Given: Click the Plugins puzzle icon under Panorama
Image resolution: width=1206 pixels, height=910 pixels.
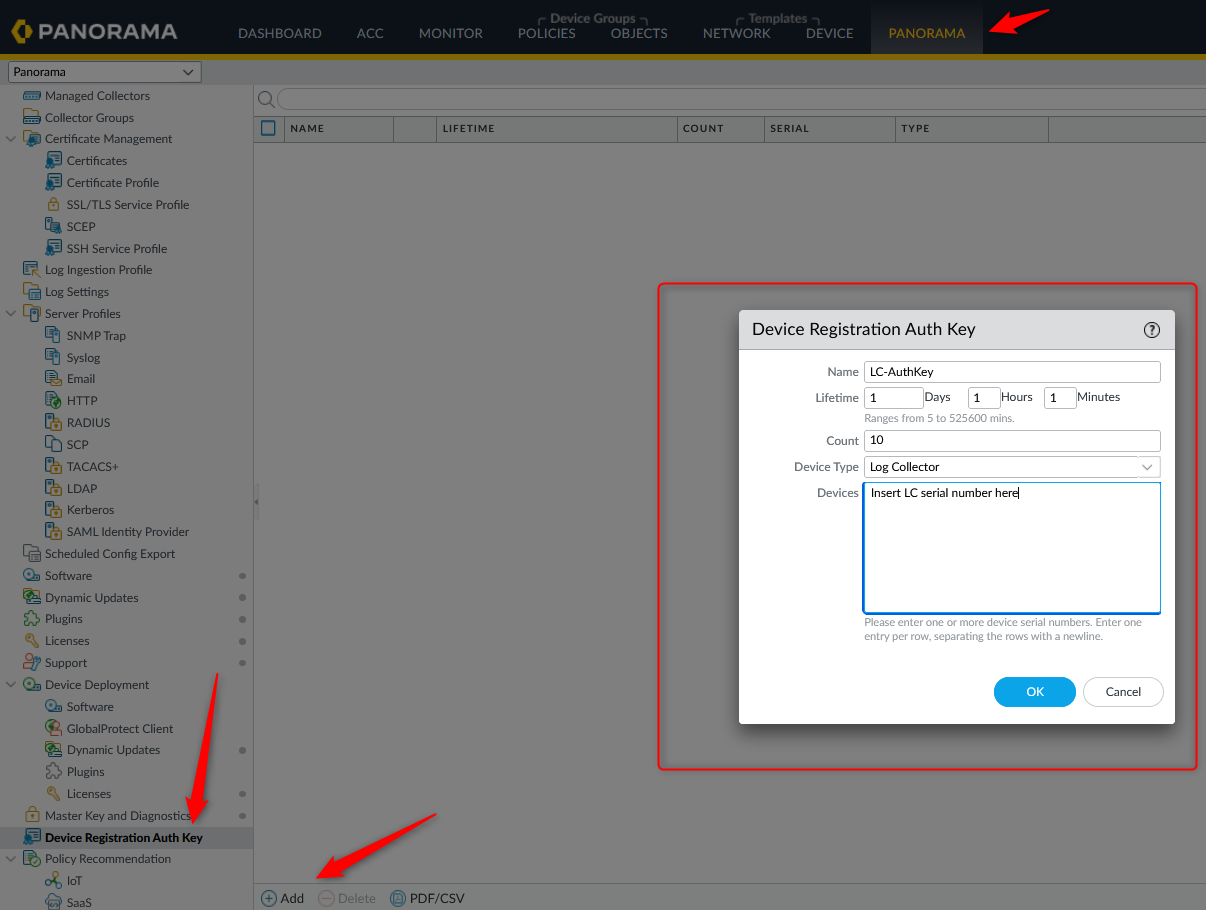Looking at the screenshot, I should 32,619.
